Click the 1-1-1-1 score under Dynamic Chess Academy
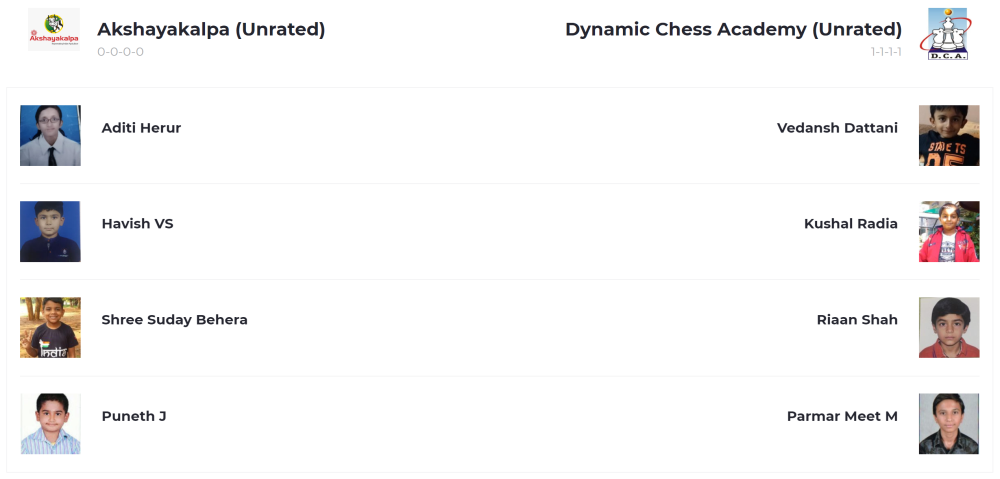Image resolution: width=1000 pixels, height=479 pixels. click(x=885, y=52)
